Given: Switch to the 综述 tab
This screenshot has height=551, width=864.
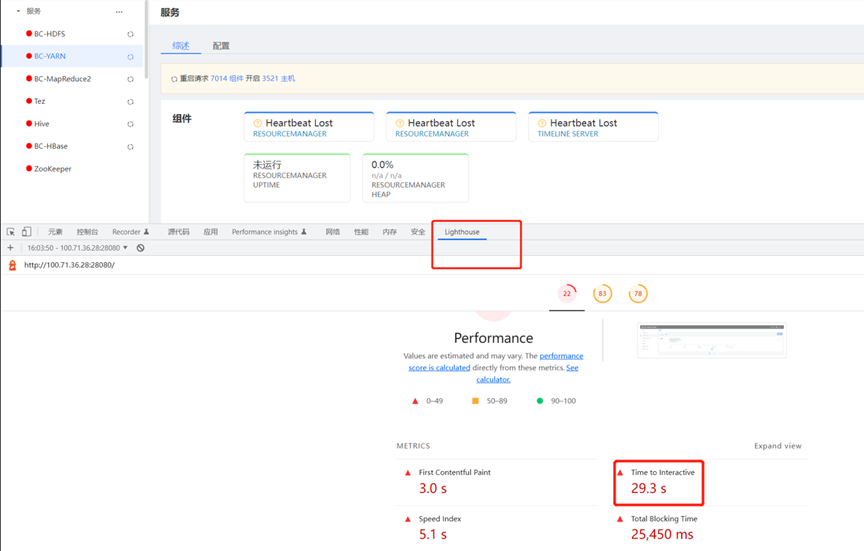Looking at the screenshot, I should 181,46.
